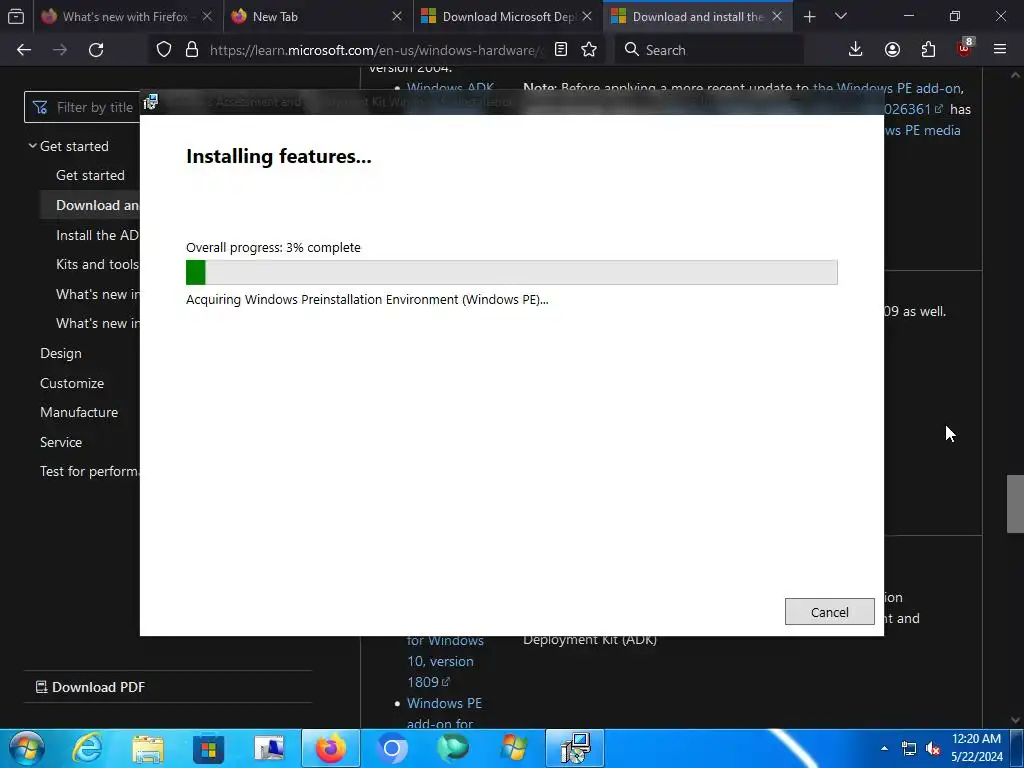Go back in Firefox history

pyautogui.click(x=24, y=50)
